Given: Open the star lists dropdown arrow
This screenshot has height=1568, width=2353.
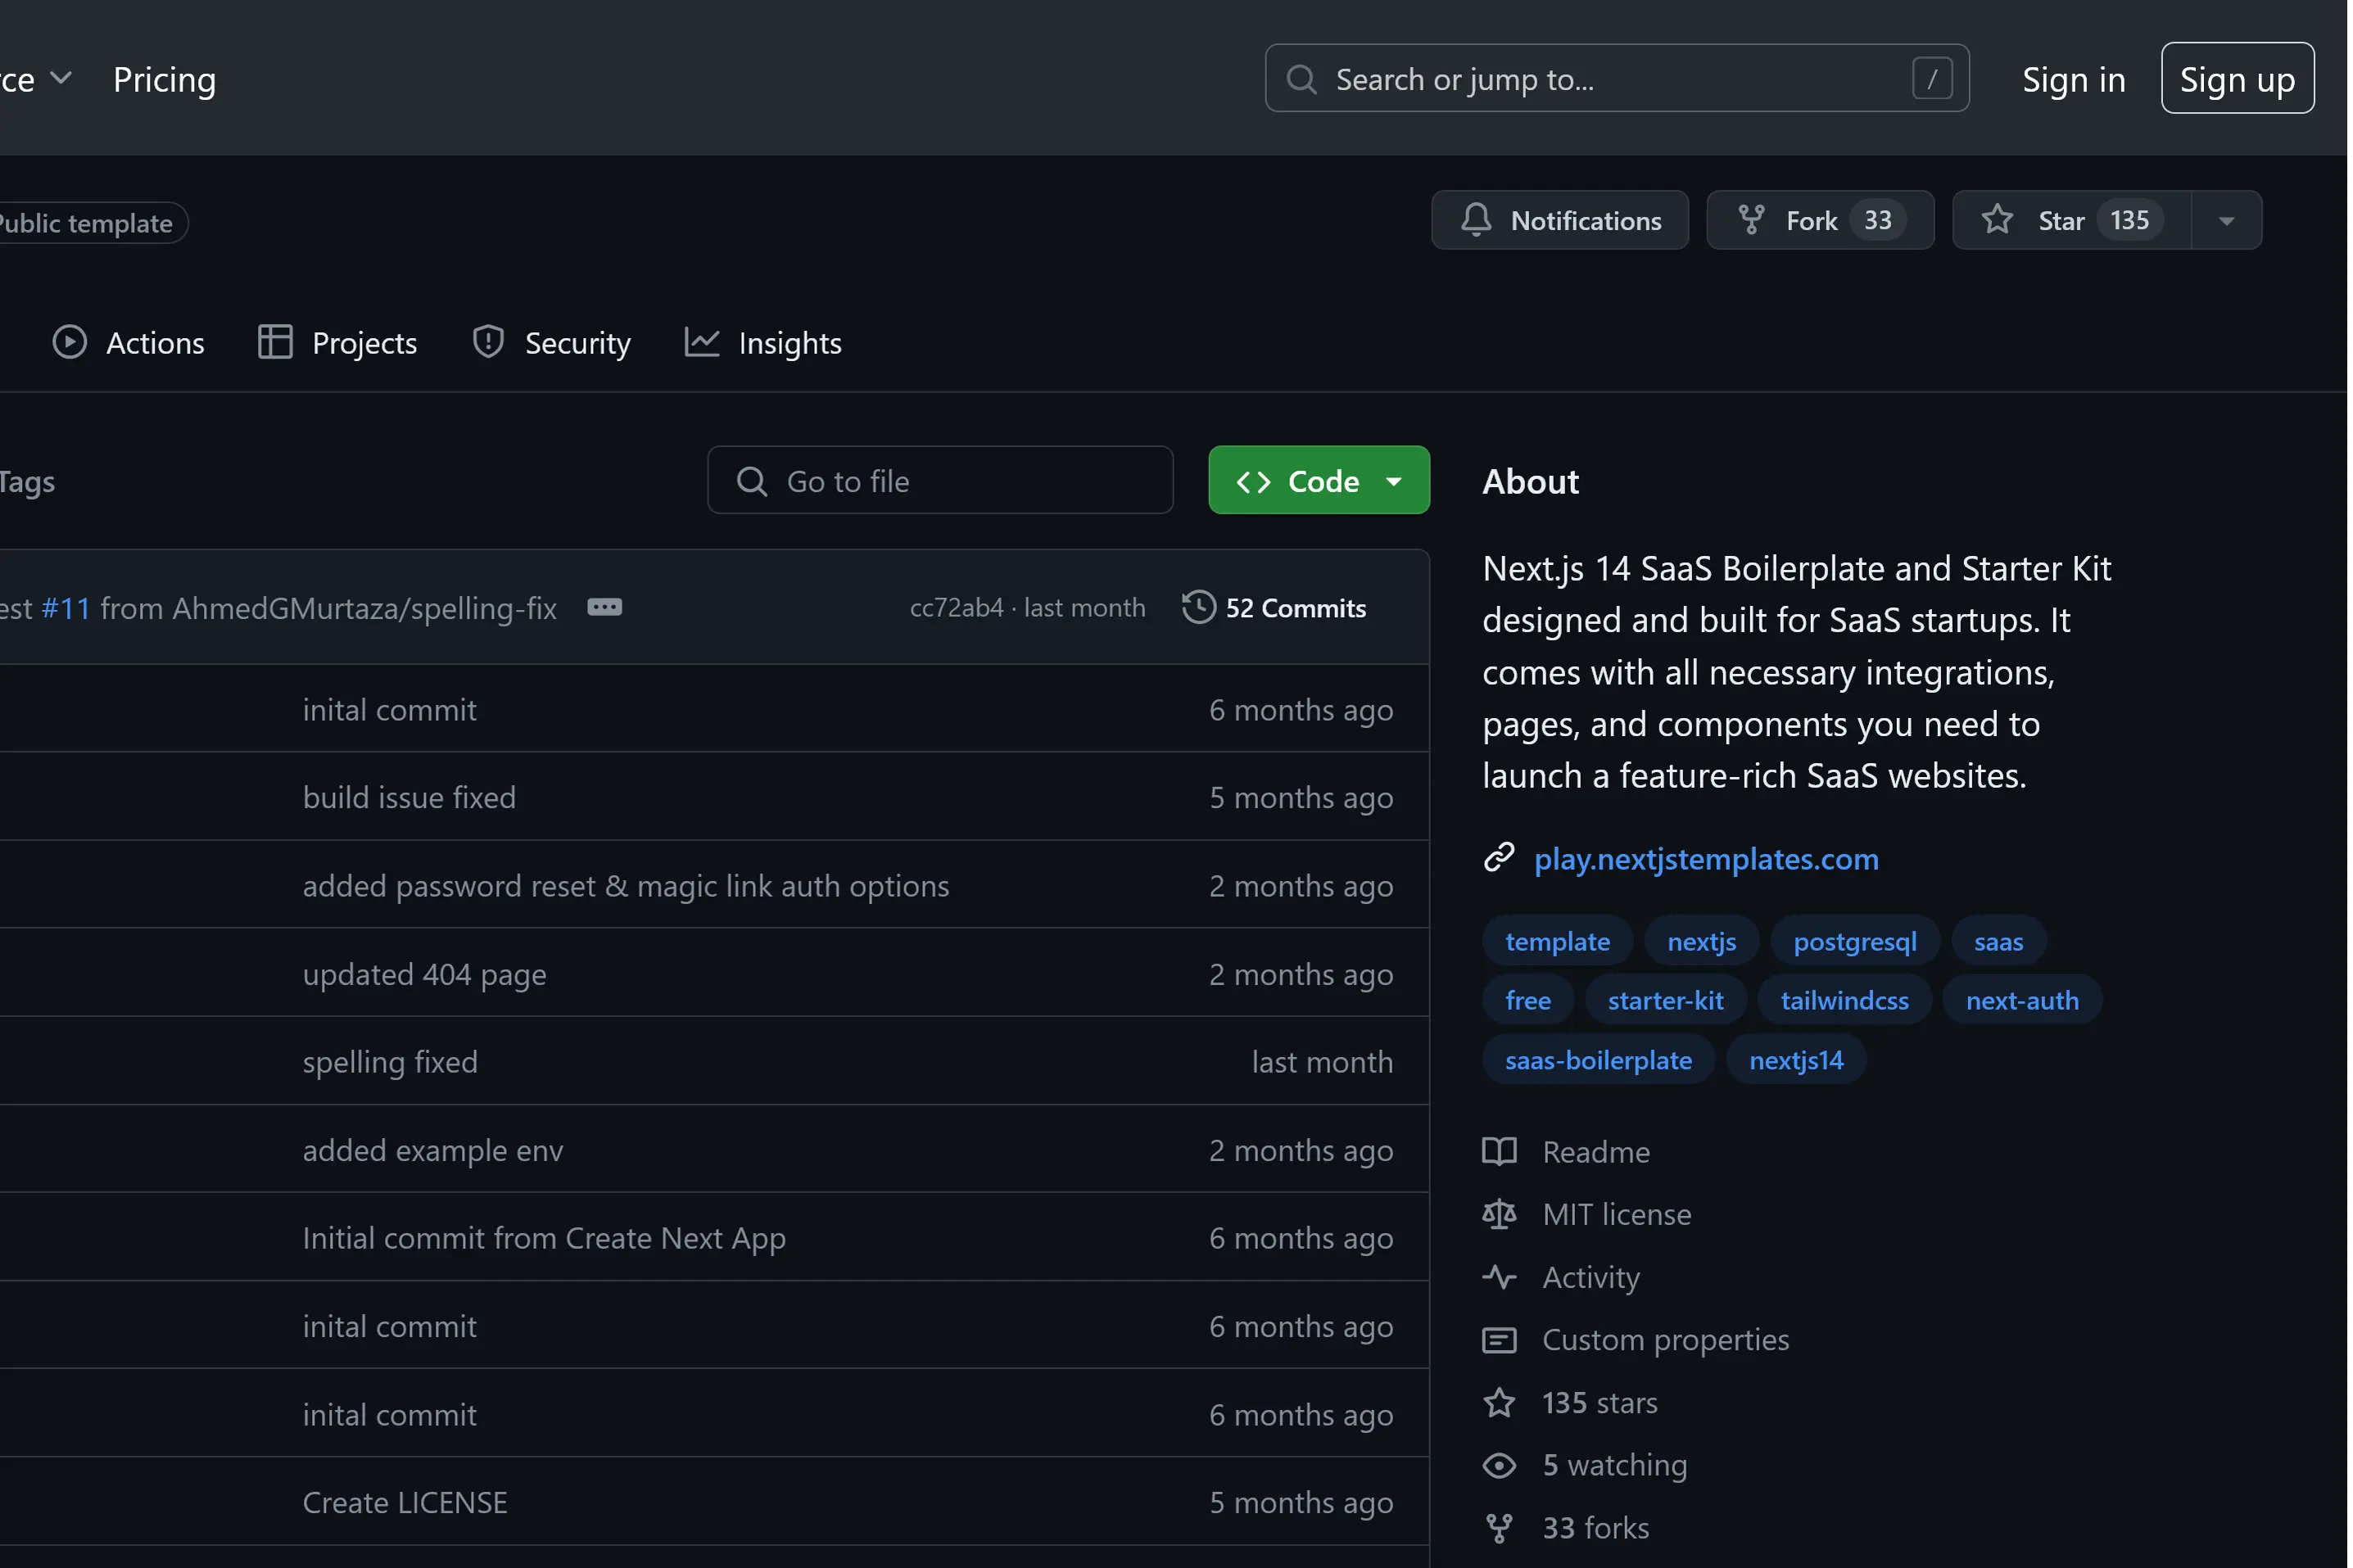Looking at the screenshot, I should click(x=2226, y=221).
